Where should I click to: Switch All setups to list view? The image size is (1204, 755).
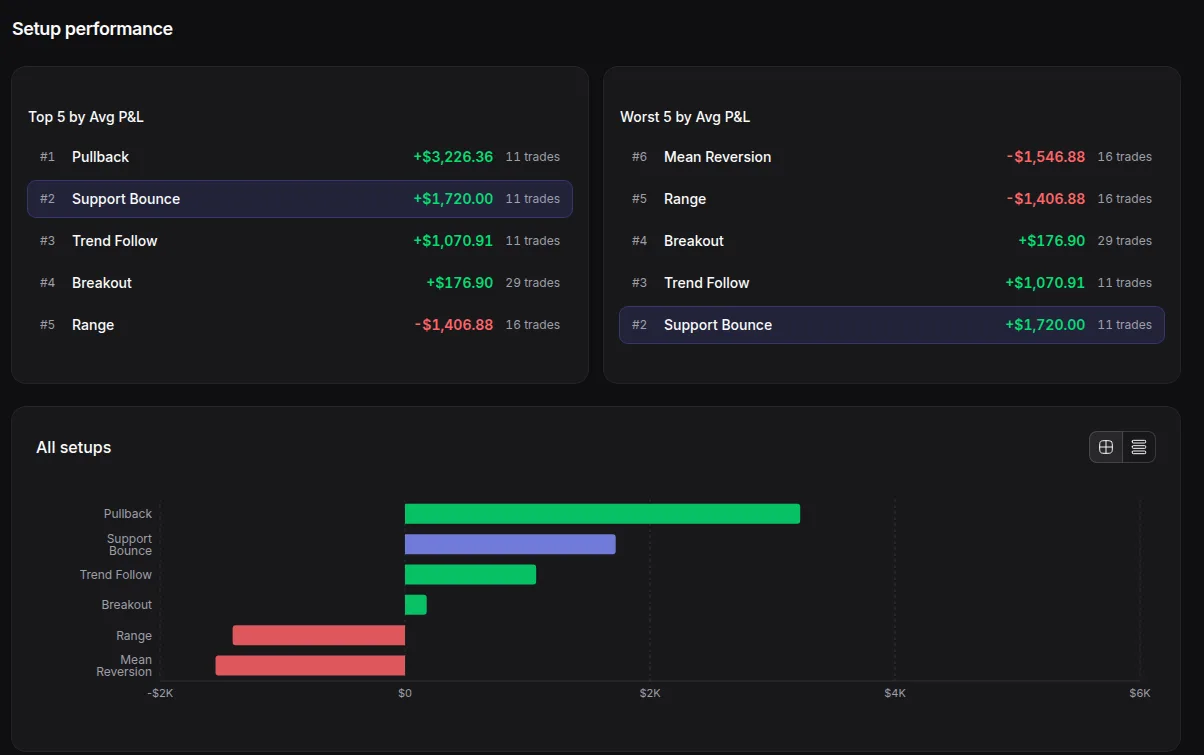(1139, 447)
